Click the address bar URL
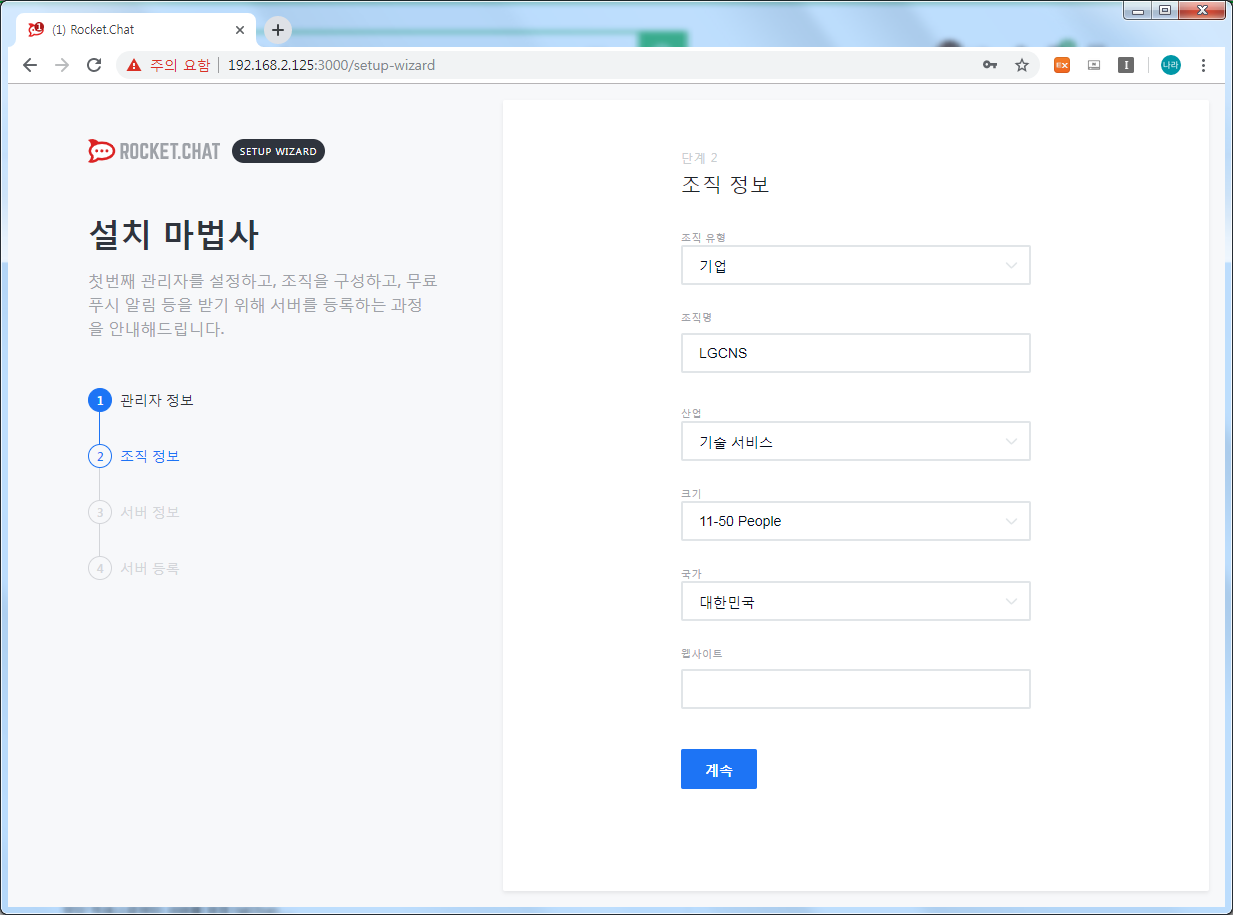This screenshot has width=1233, height=915. (x=331, y=65)
